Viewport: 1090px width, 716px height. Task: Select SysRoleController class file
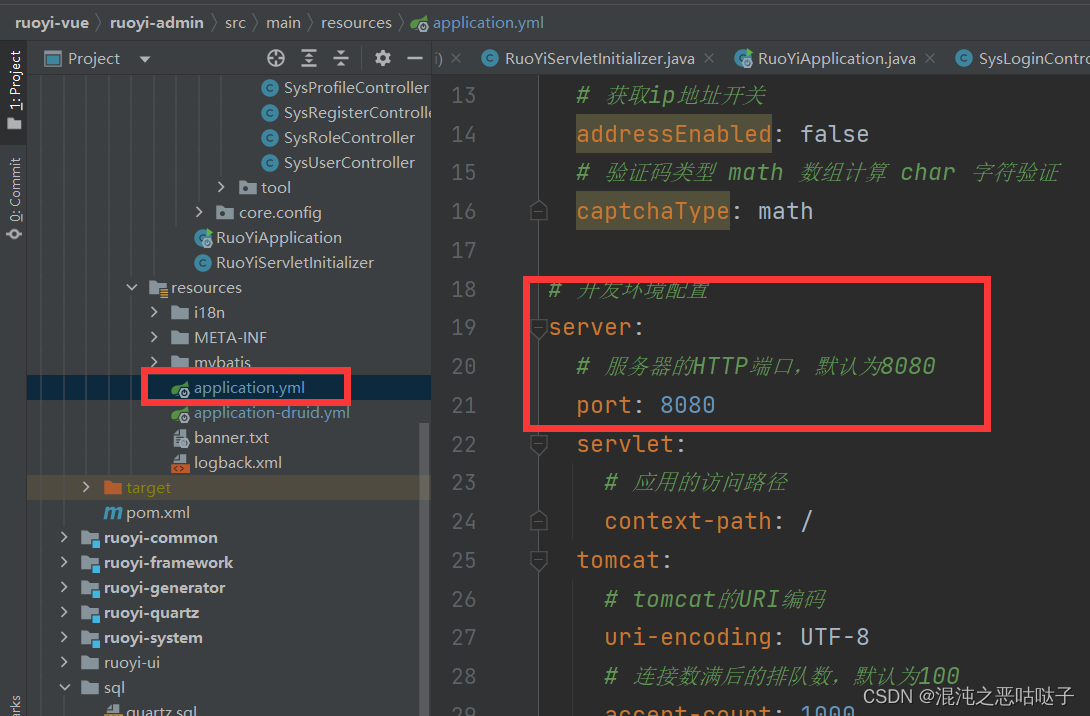click(349, 138)
